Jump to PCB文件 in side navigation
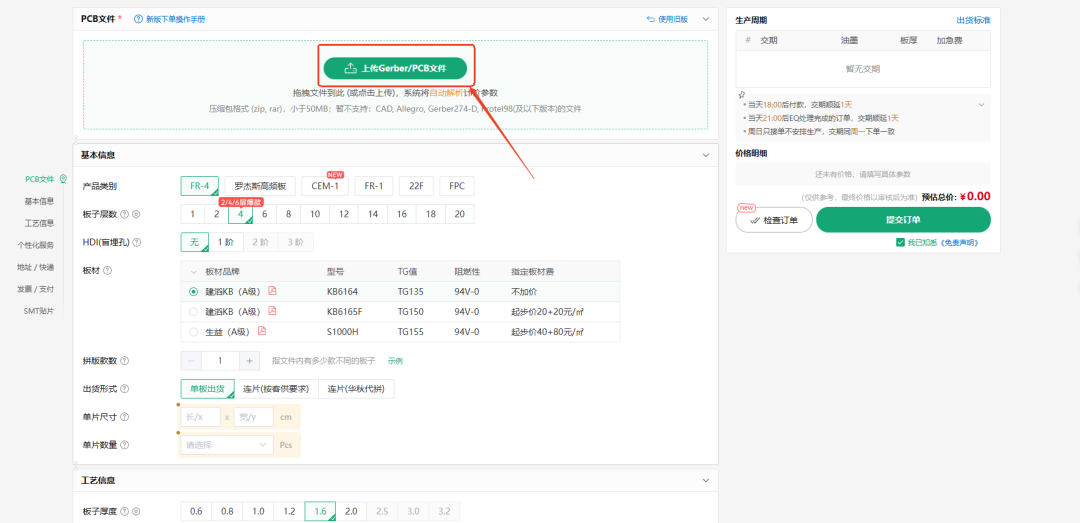 click(x=40, y=179)
